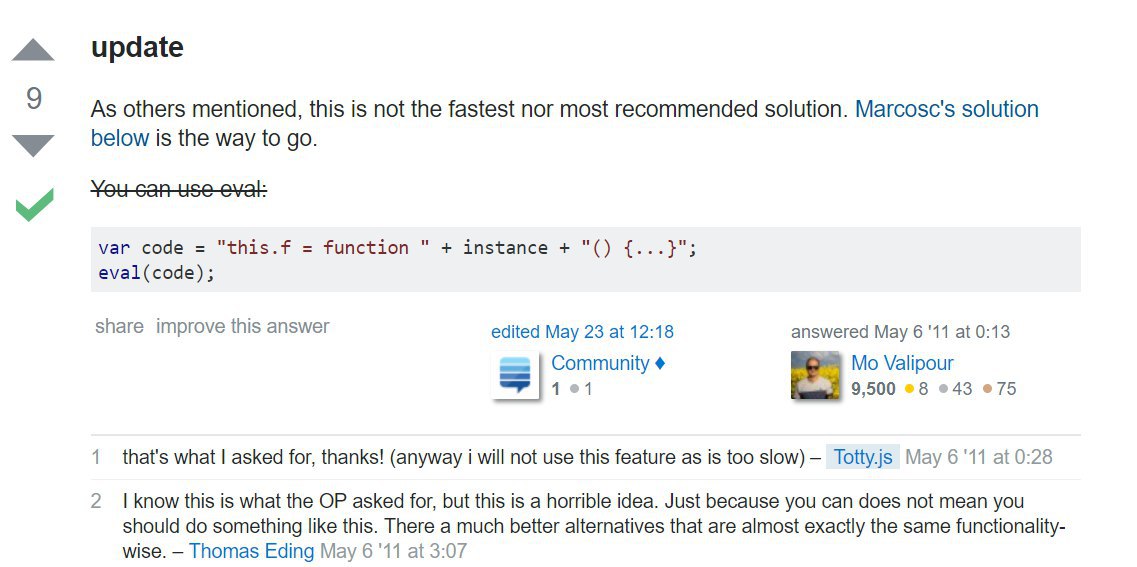Click the "update" heading of the answer
The height and width of the screenshot is (567, 1137).
pyautogui.click(x=137, y=47)
